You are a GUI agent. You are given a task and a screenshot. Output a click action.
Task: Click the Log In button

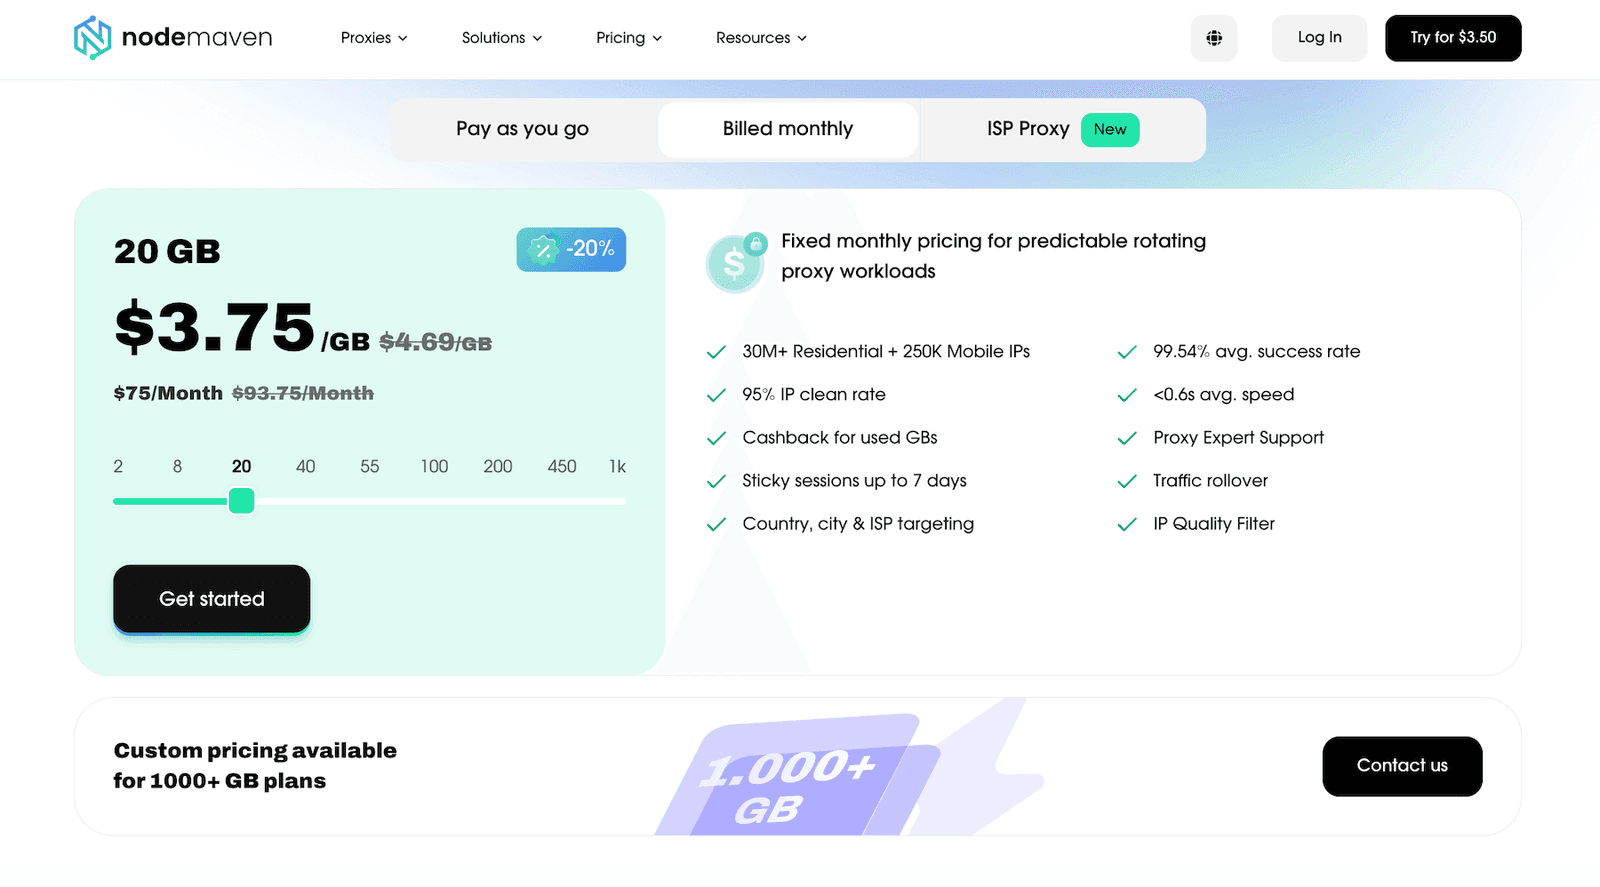1320,38
